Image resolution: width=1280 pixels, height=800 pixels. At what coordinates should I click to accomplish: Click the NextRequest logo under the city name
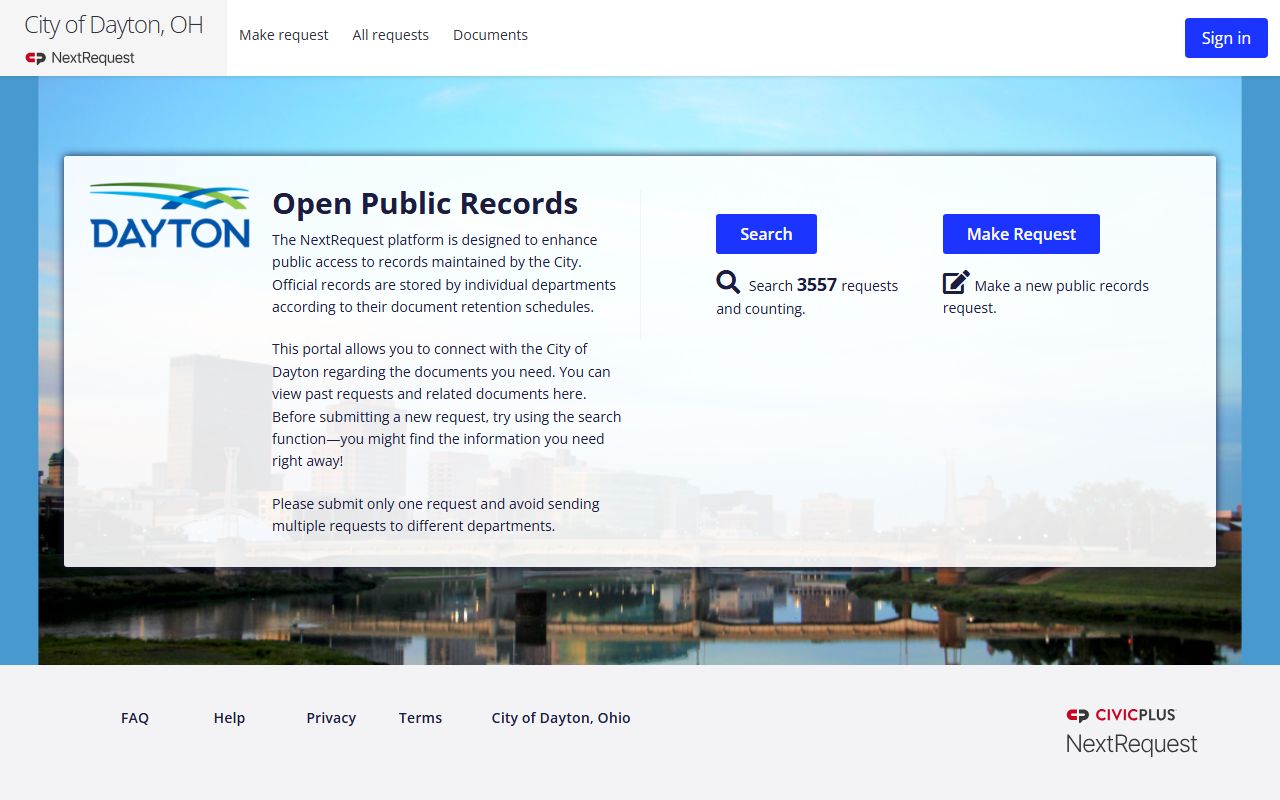[x=80, y=58]
